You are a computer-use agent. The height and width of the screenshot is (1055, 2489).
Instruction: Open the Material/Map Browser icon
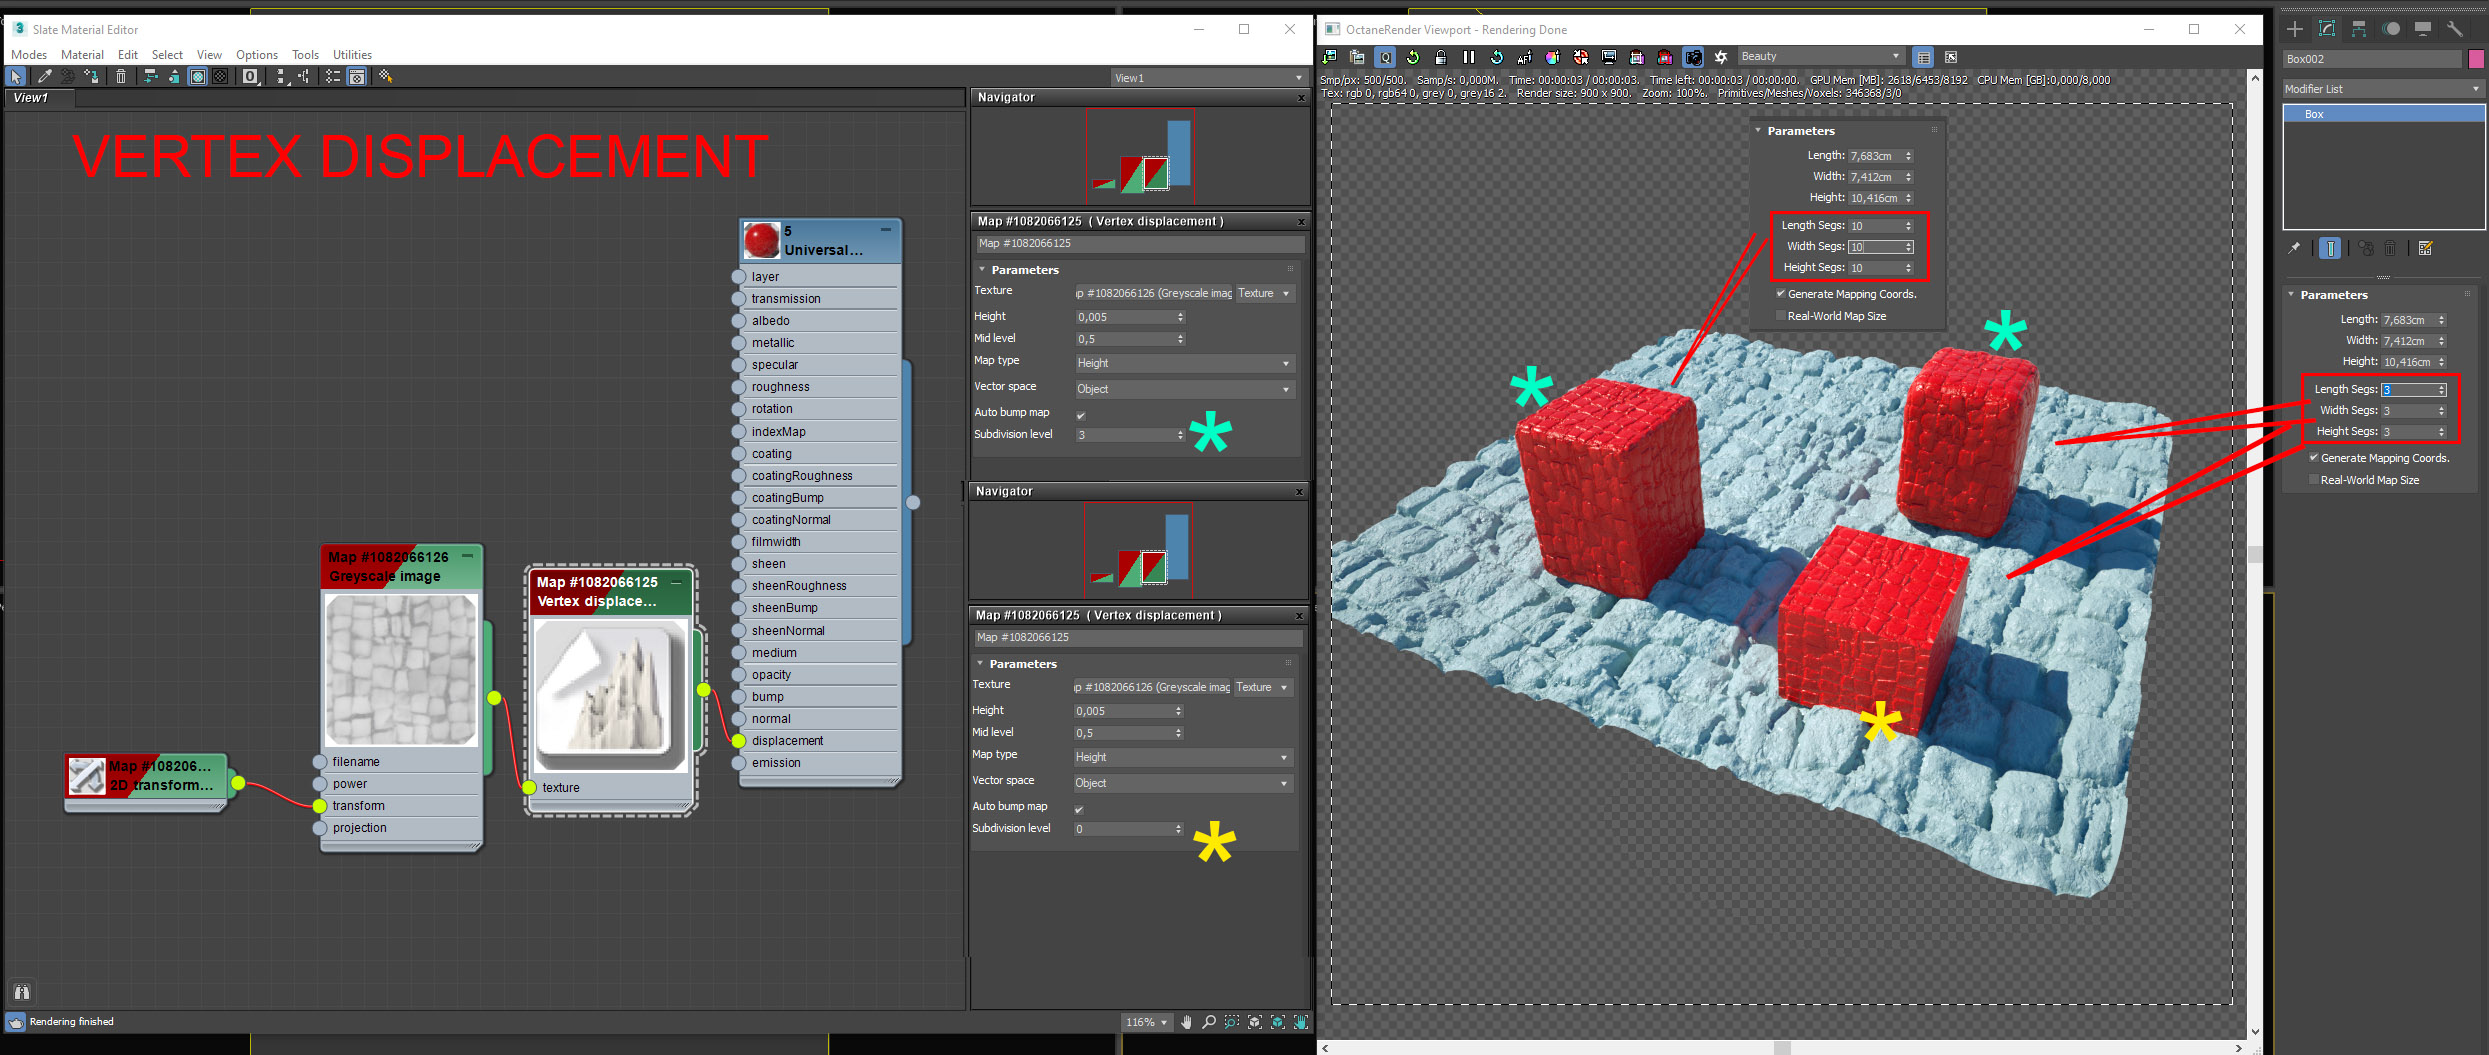pyautogui.click(x=333, y=77)
